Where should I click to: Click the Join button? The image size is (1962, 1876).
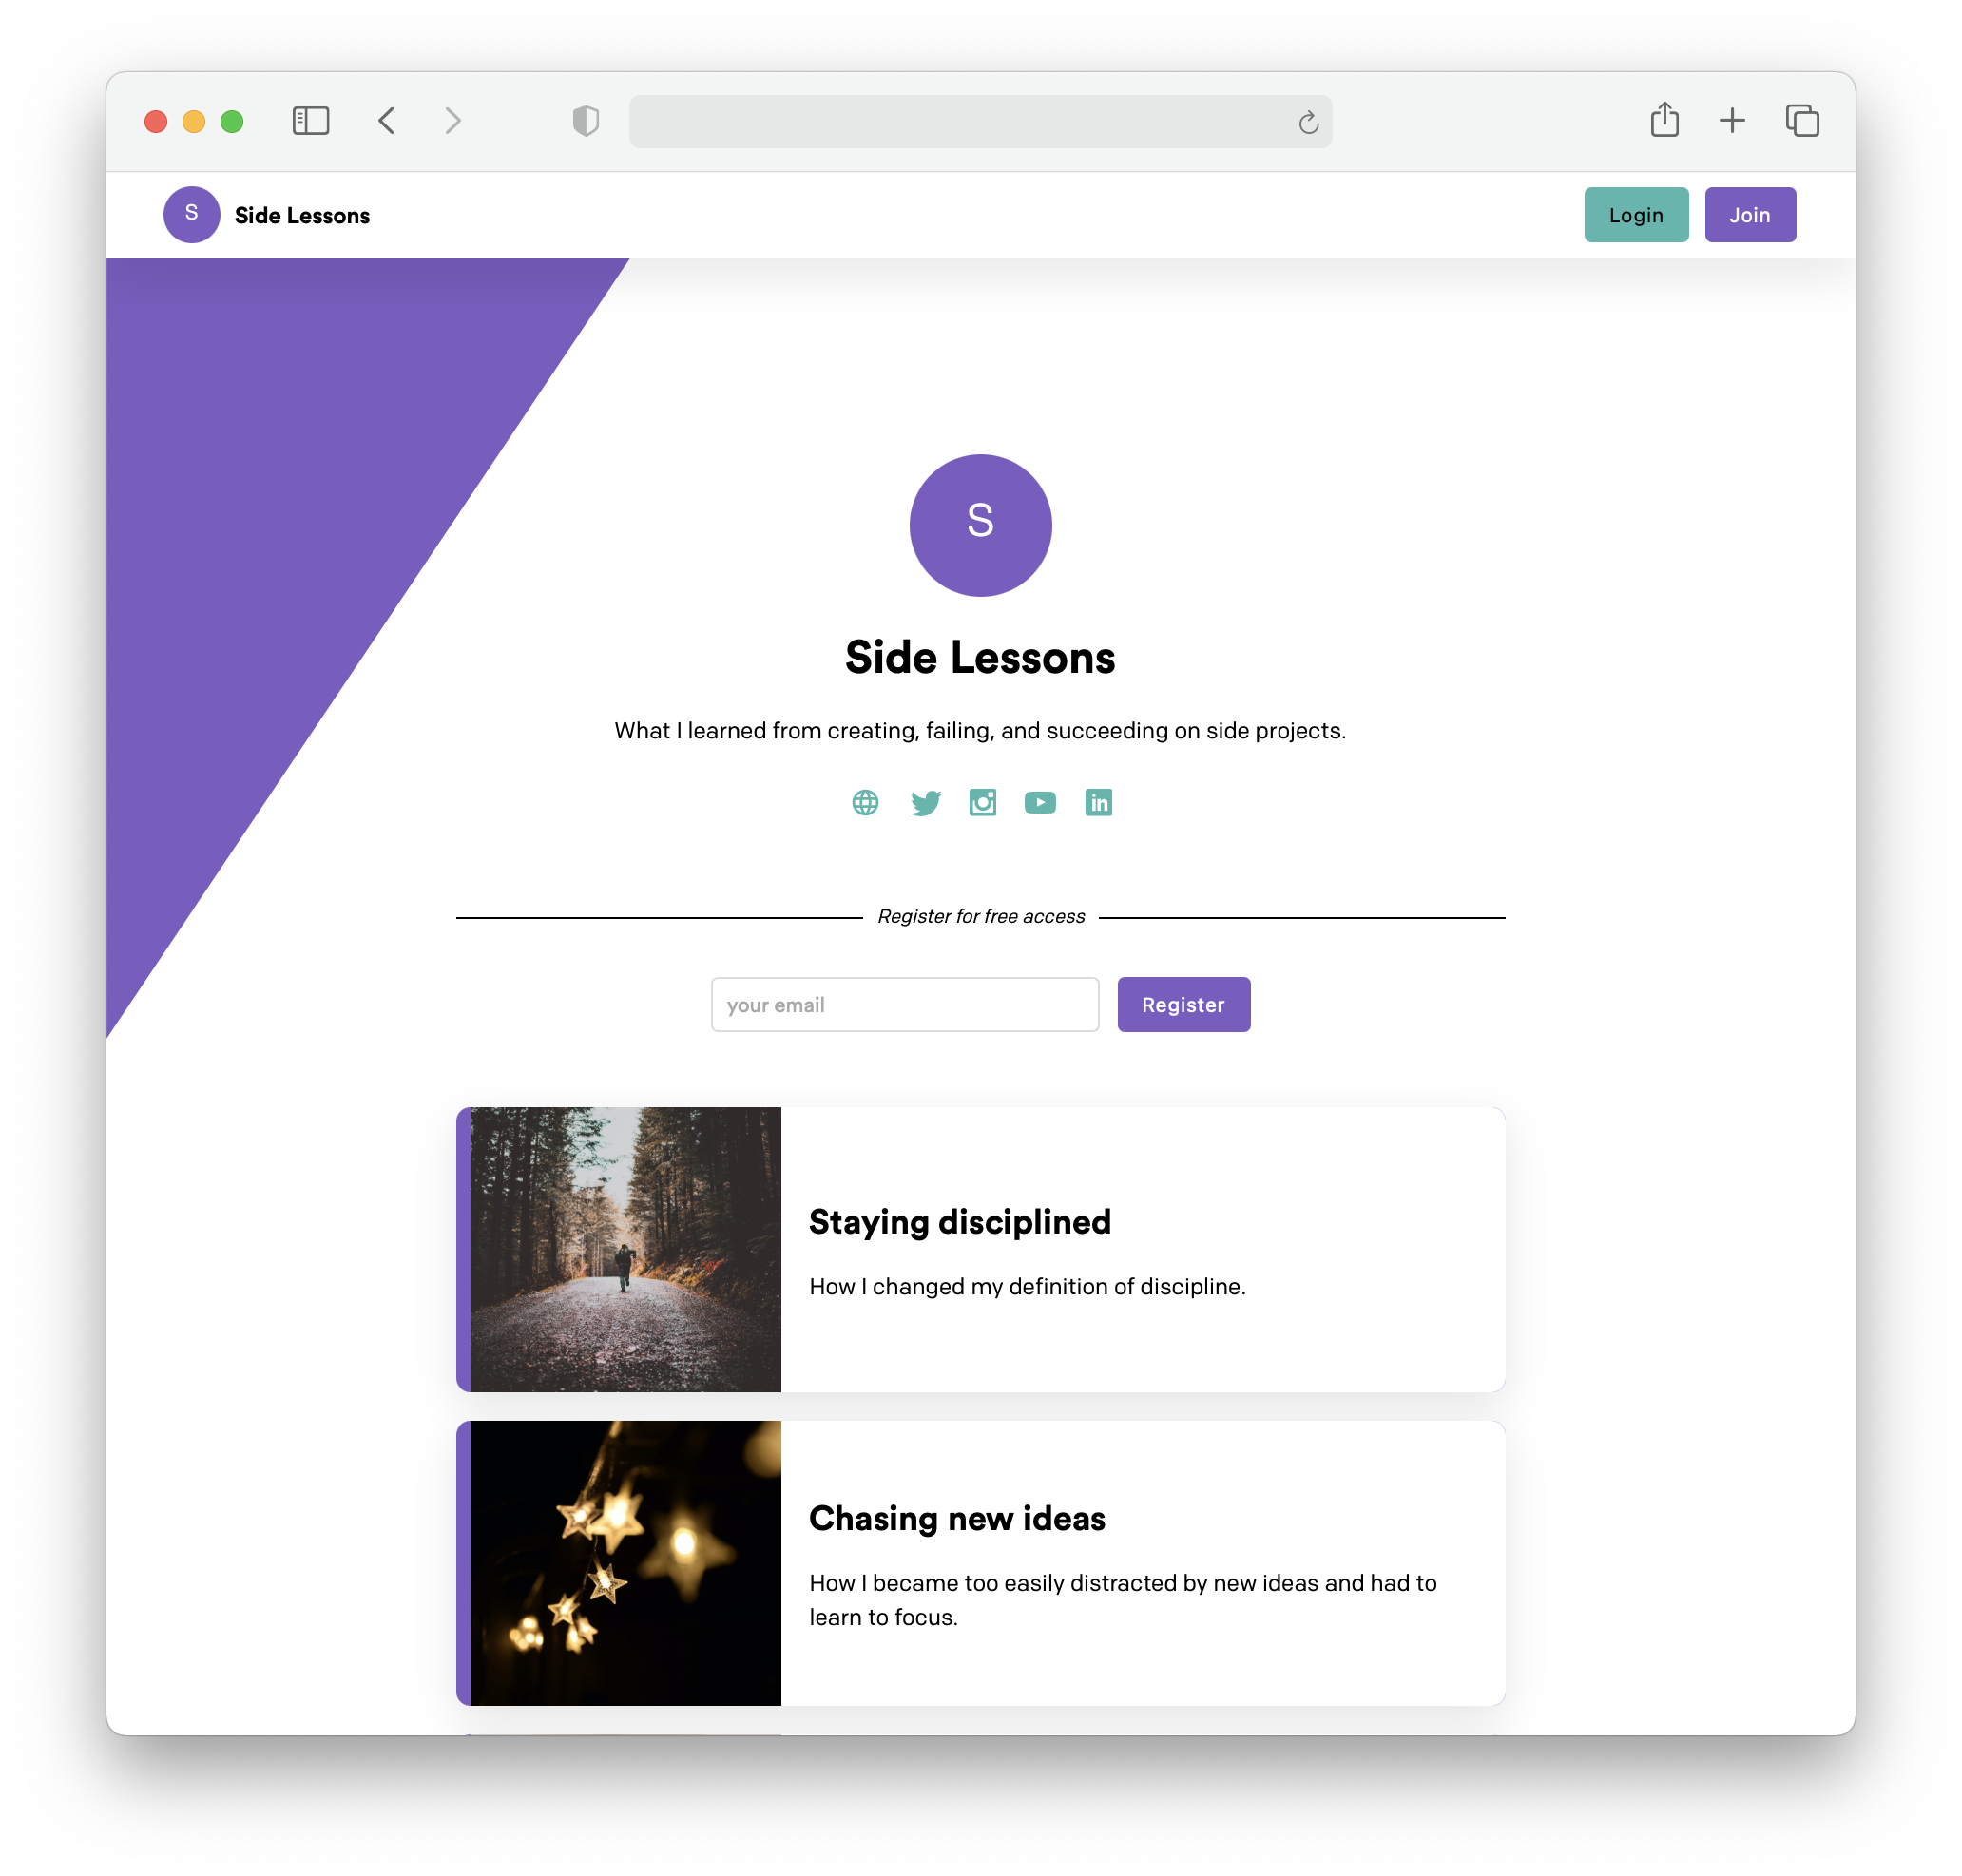[x=1749, y=215]
